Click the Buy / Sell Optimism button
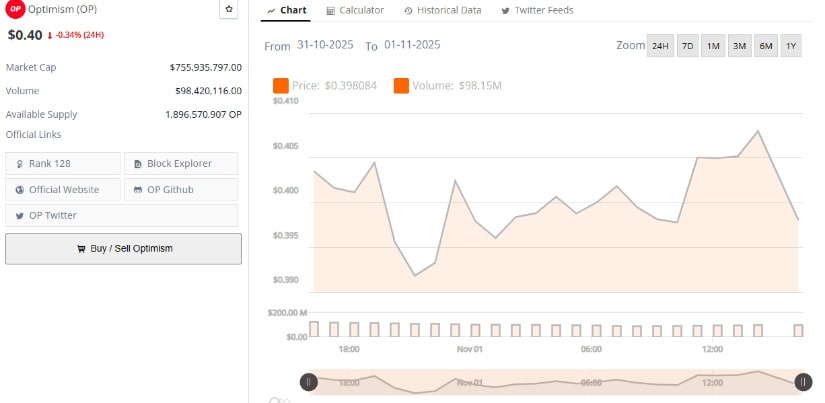This screenshot has height=403, width=825. click(x=124, y=249)
